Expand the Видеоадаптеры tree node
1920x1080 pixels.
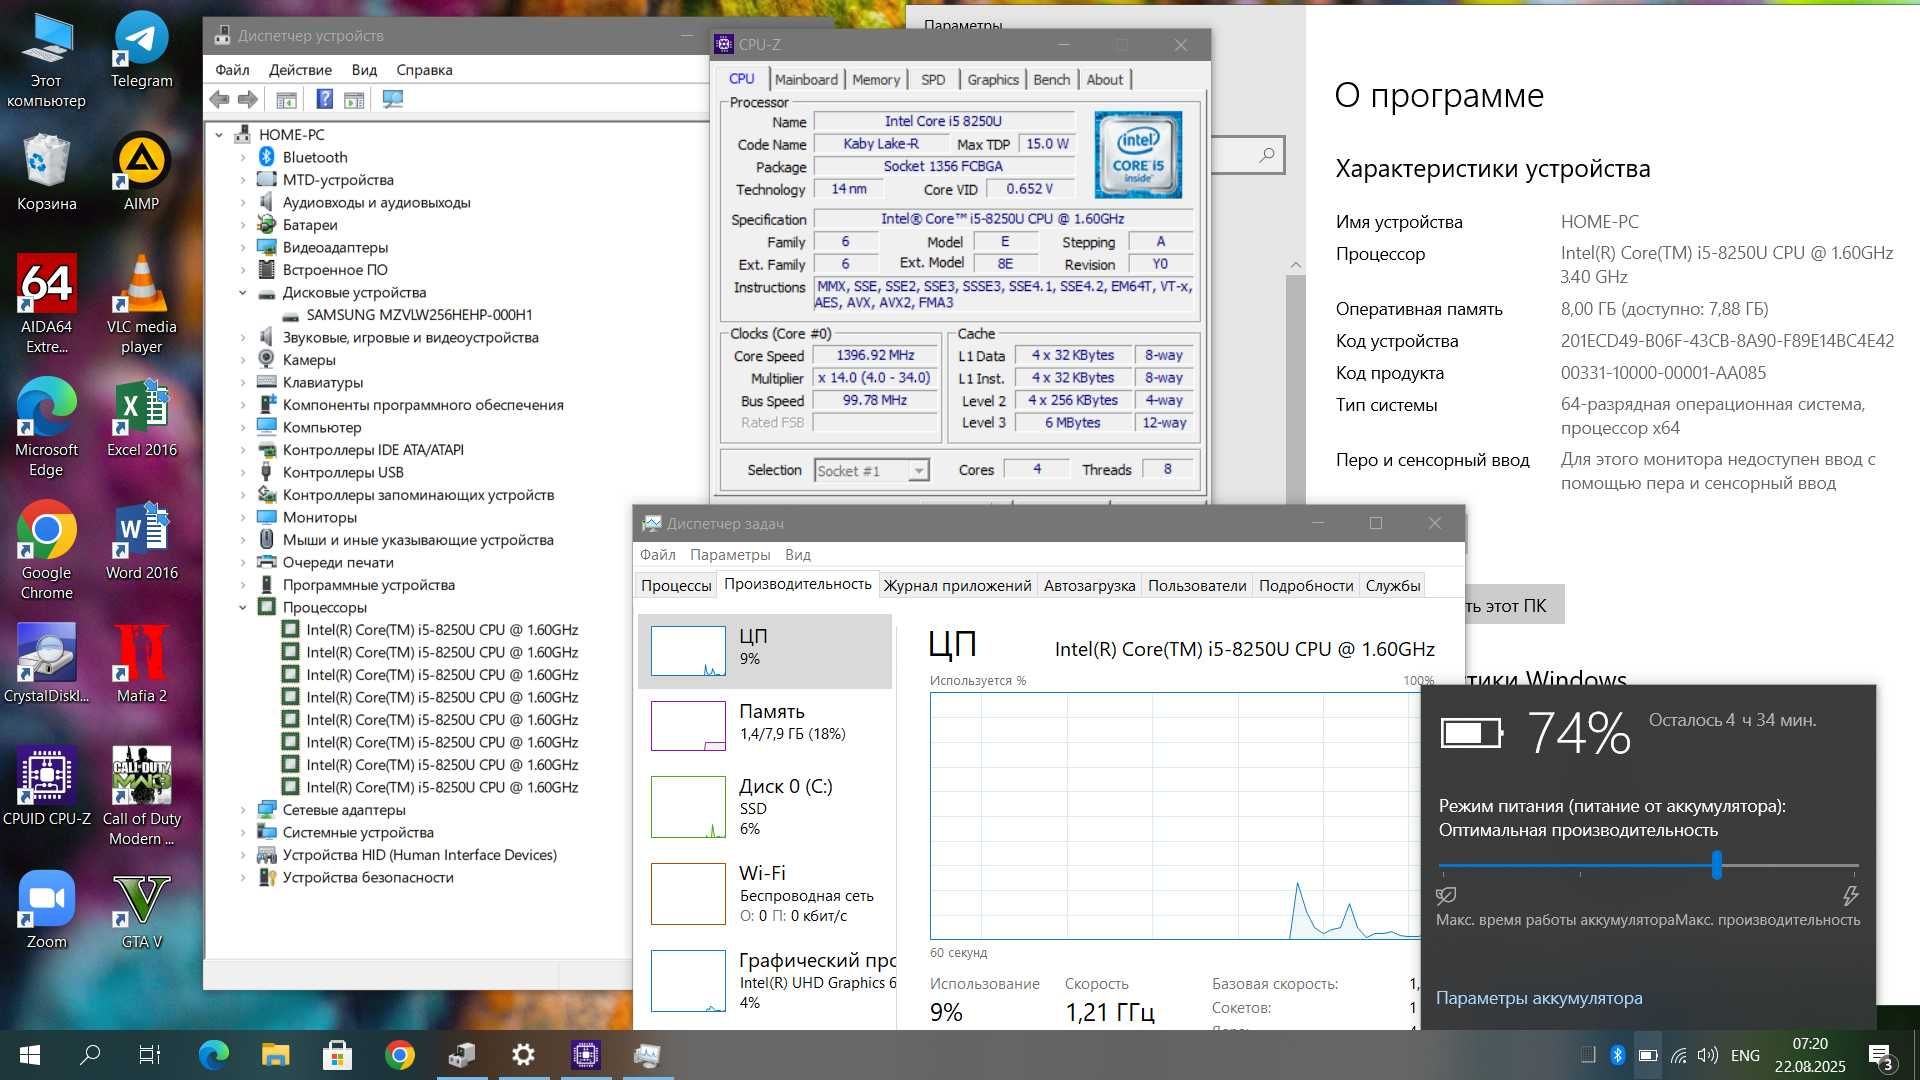point(243,247)
